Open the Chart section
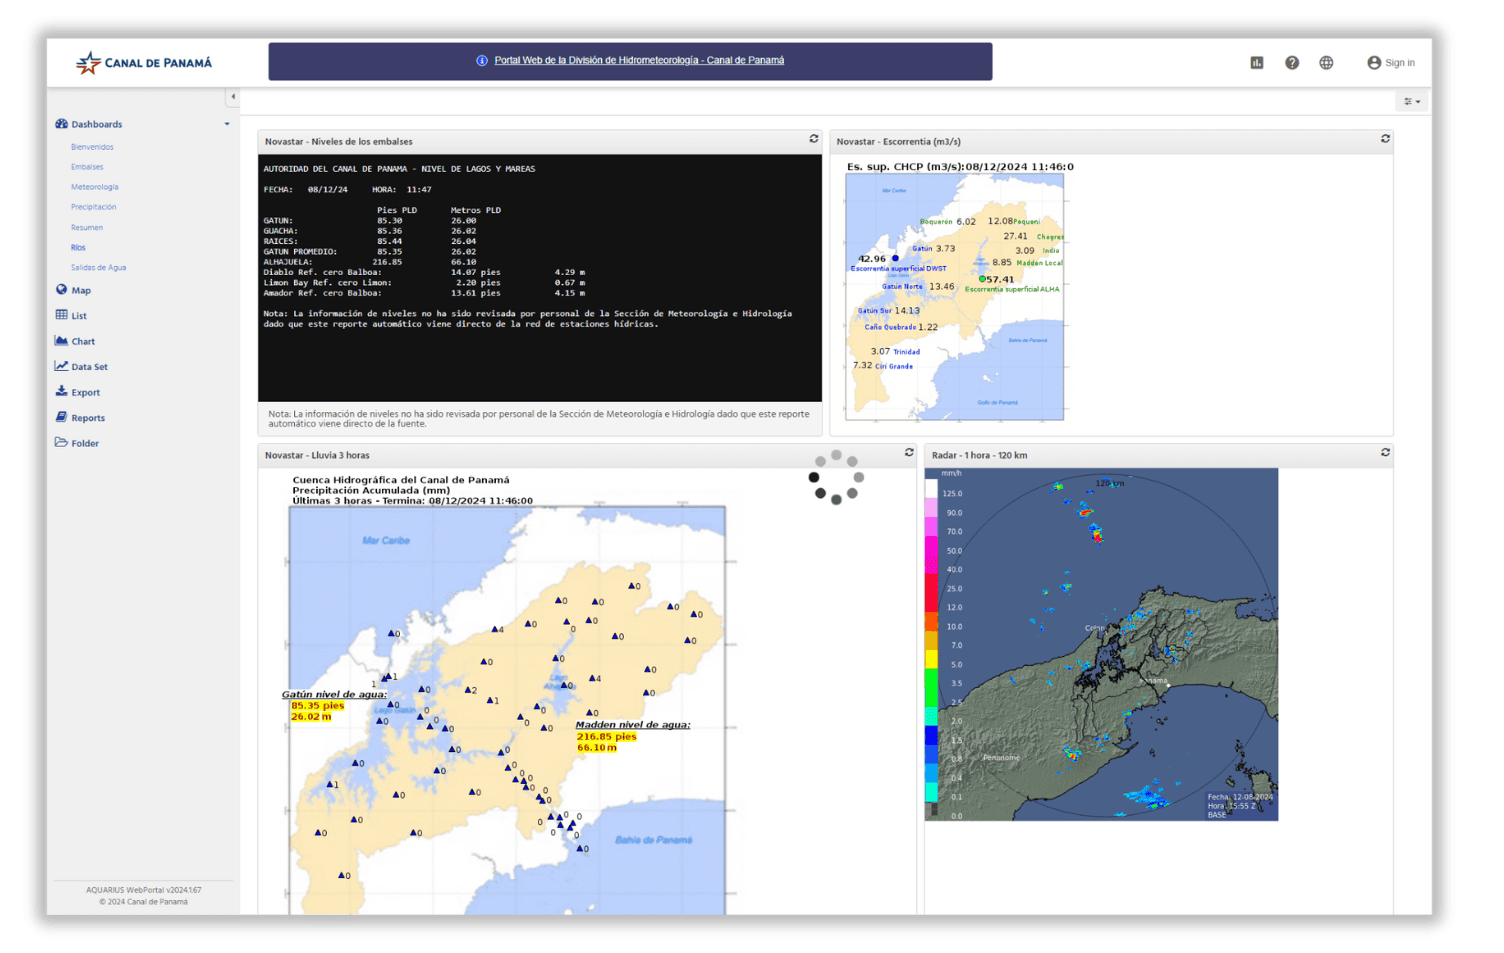 coord(83,342)
